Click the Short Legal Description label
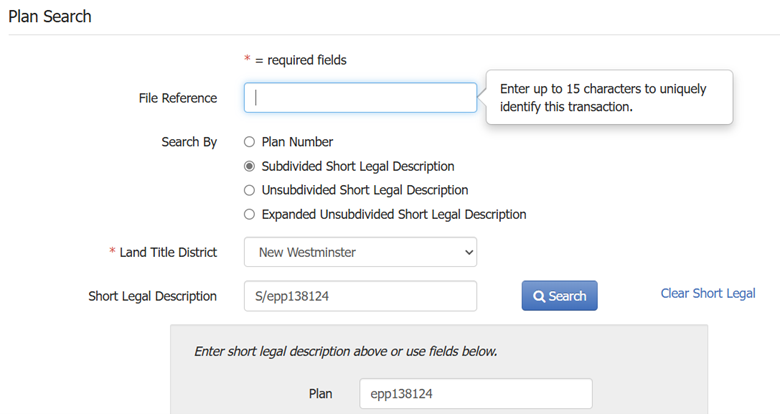This screenshot has width=780, height=414. [x=152, y=296]
